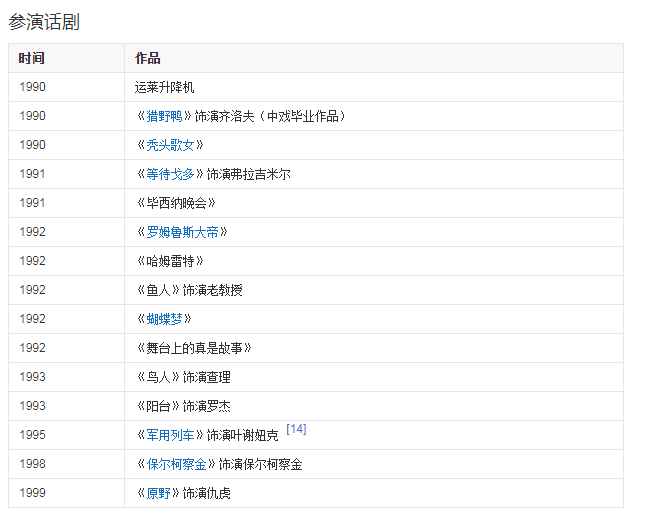650x516 pixels.
Task: Follow the 罗姆鲁斯大帝 link
Action: tap(182, 232)
